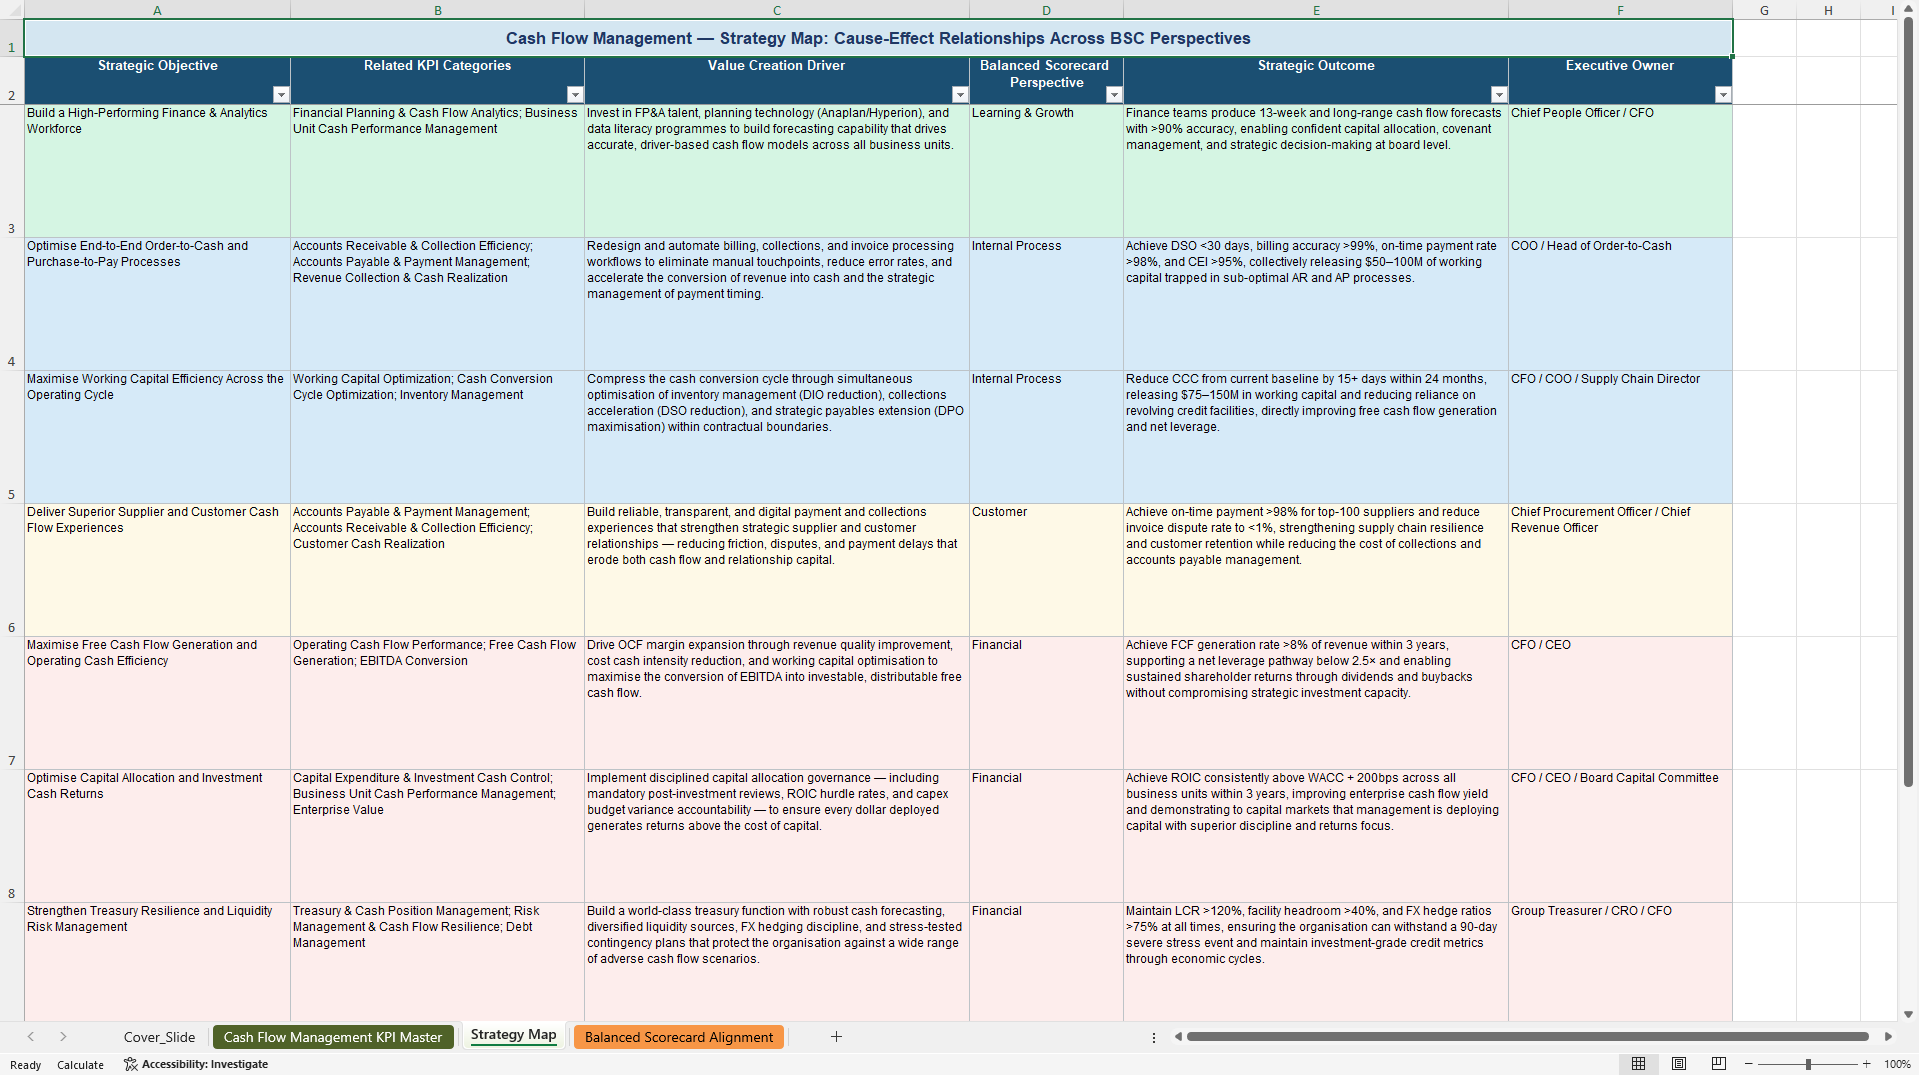
Task: Go to next sheet tab arrow
Action: tap(63, 1037)
